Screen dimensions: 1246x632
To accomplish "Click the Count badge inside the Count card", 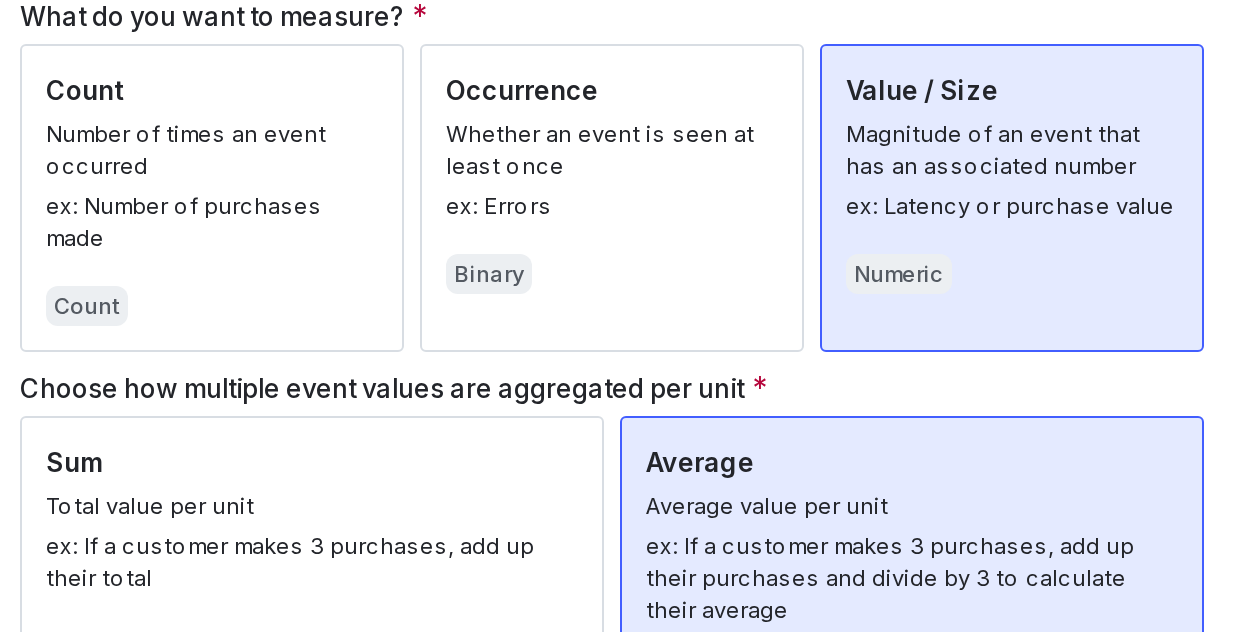I will pos(87,306).
